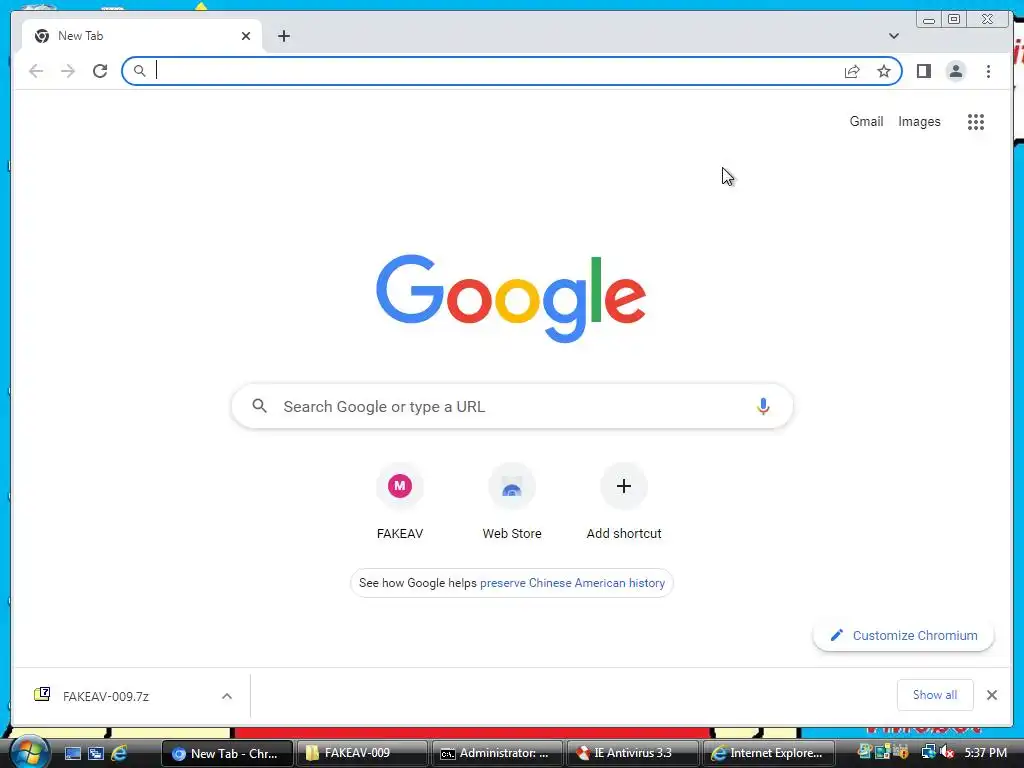Click the 5:37 PM clock
This screenshot has height=768, width=1024.
tap(985, 753)
